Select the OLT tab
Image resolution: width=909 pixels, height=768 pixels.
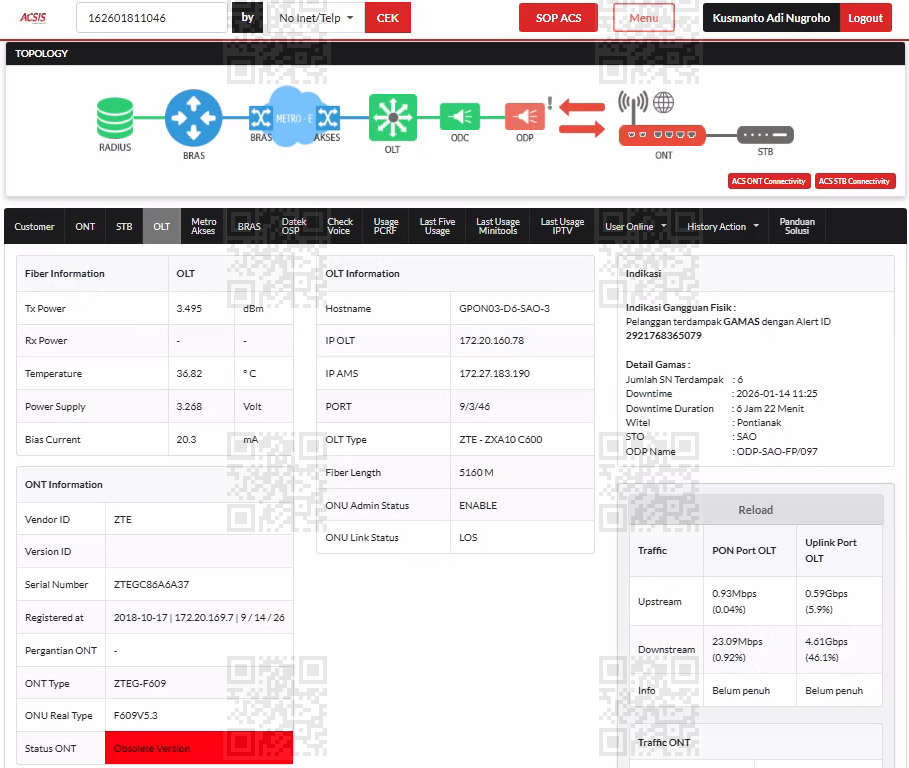[162, 227]
